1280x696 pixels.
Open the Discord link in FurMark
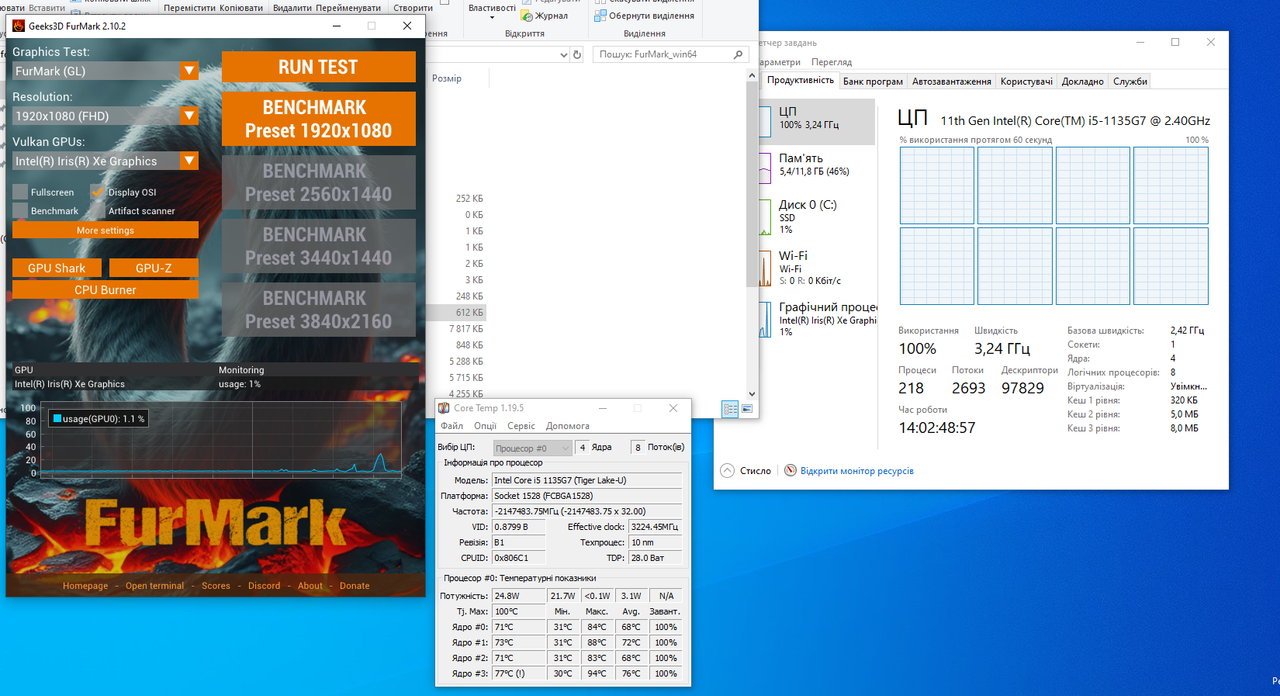click(264, 586)
